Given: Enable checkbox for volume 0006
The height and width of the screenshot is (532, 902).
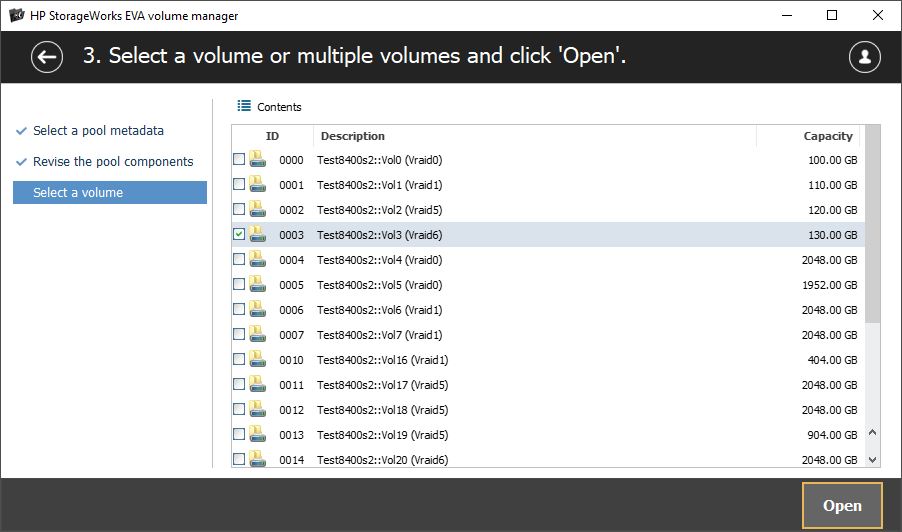Looking at the screenshot, I should [x=238, y=310].
